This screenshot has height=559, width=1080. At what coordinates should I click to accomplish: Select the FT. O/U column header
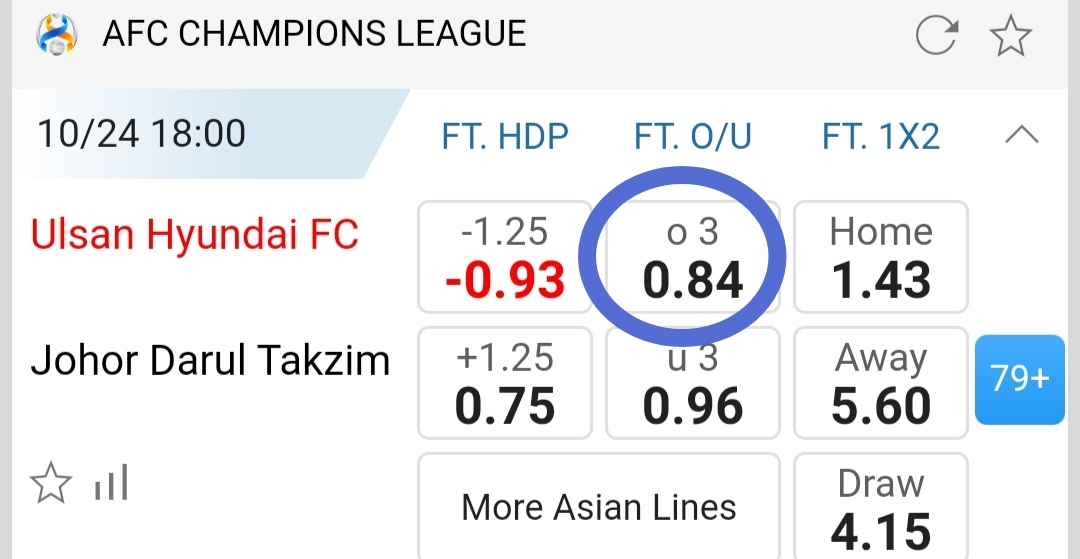click(693, 136)
